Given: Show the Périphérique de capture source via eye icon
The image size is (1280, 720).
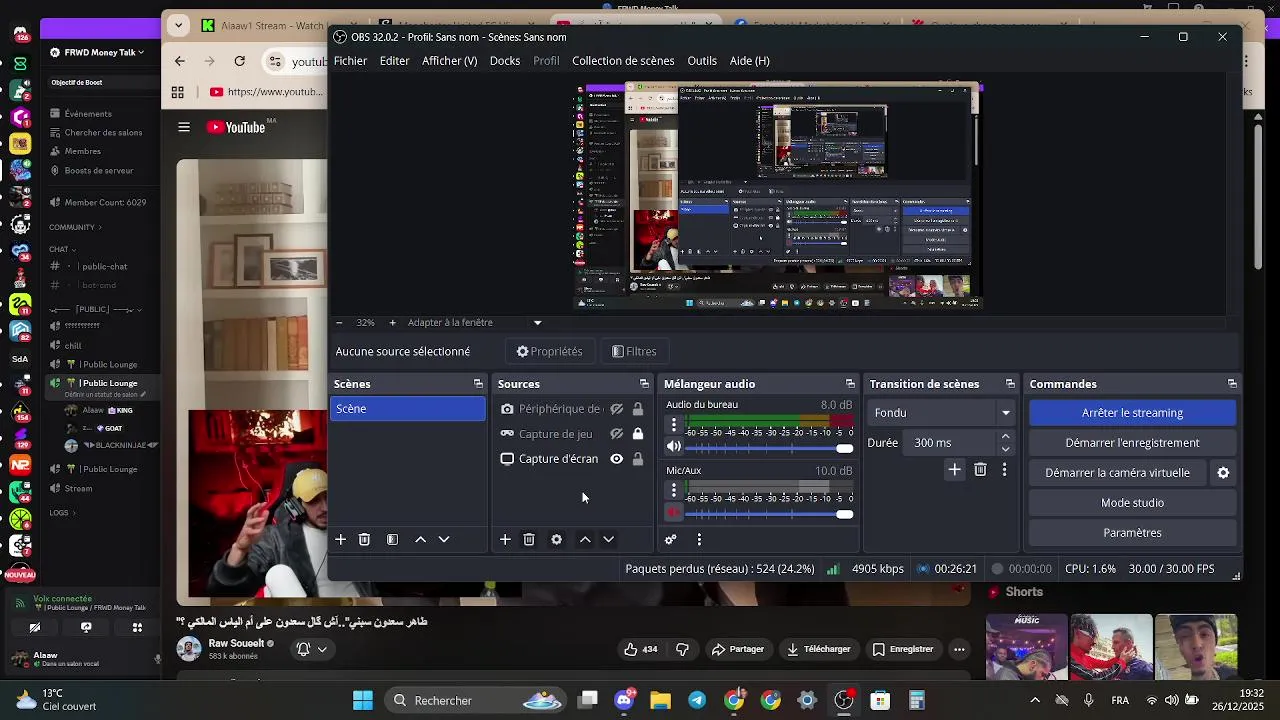Looking at the screenshot, I should pyautogui.click(x=617, y=409).
